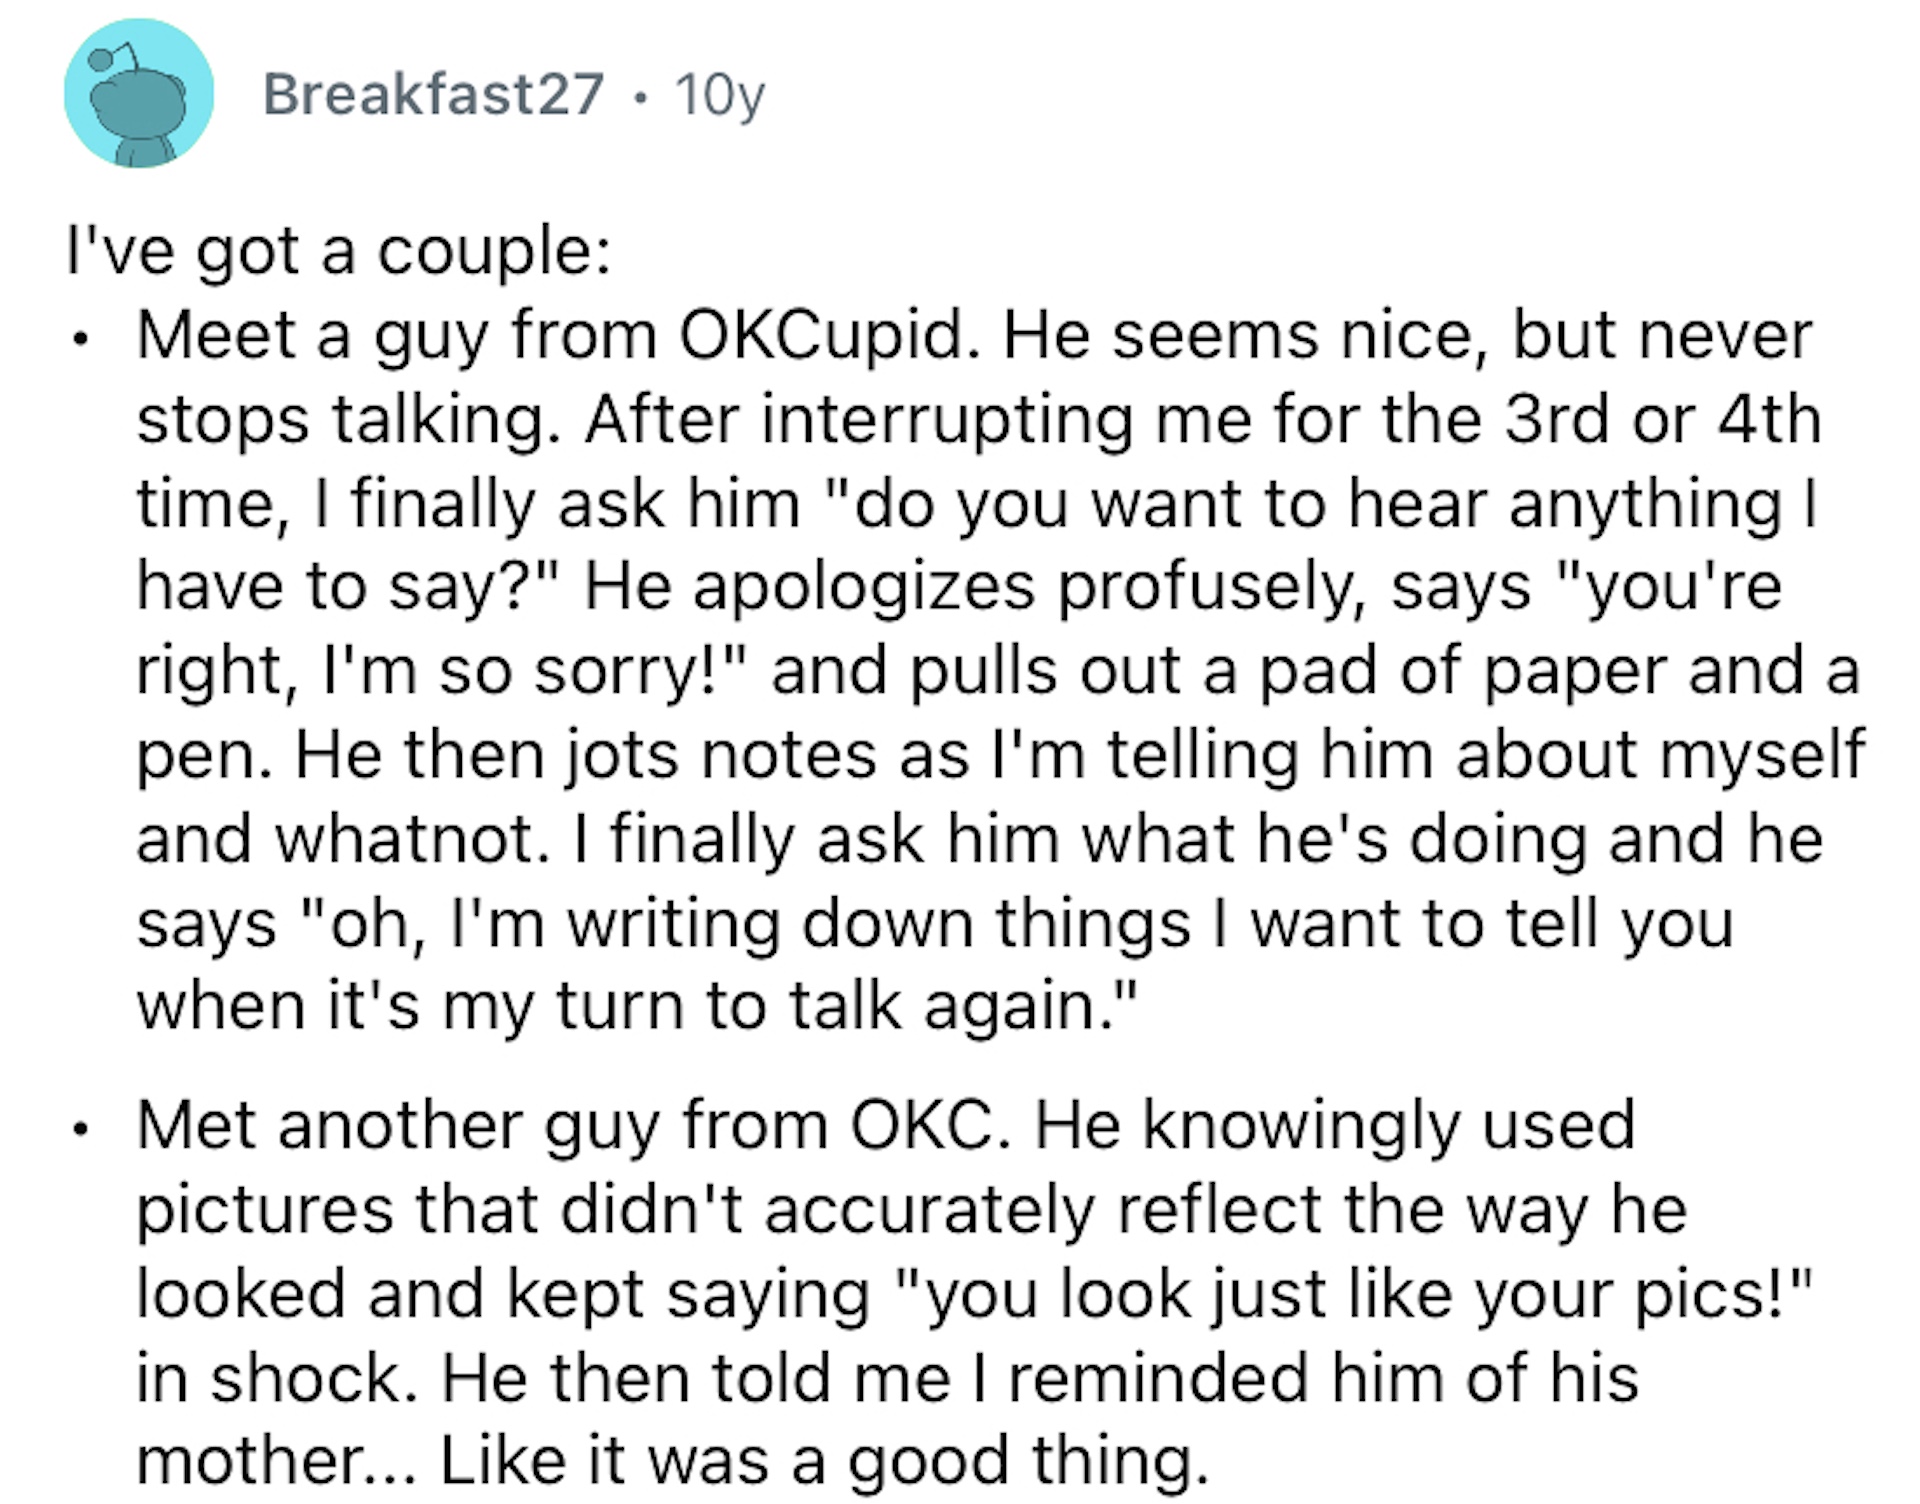Click the 10y timestamp link
The width and height of the screenshot is (1920, 1504).
[x=720, y=95]
